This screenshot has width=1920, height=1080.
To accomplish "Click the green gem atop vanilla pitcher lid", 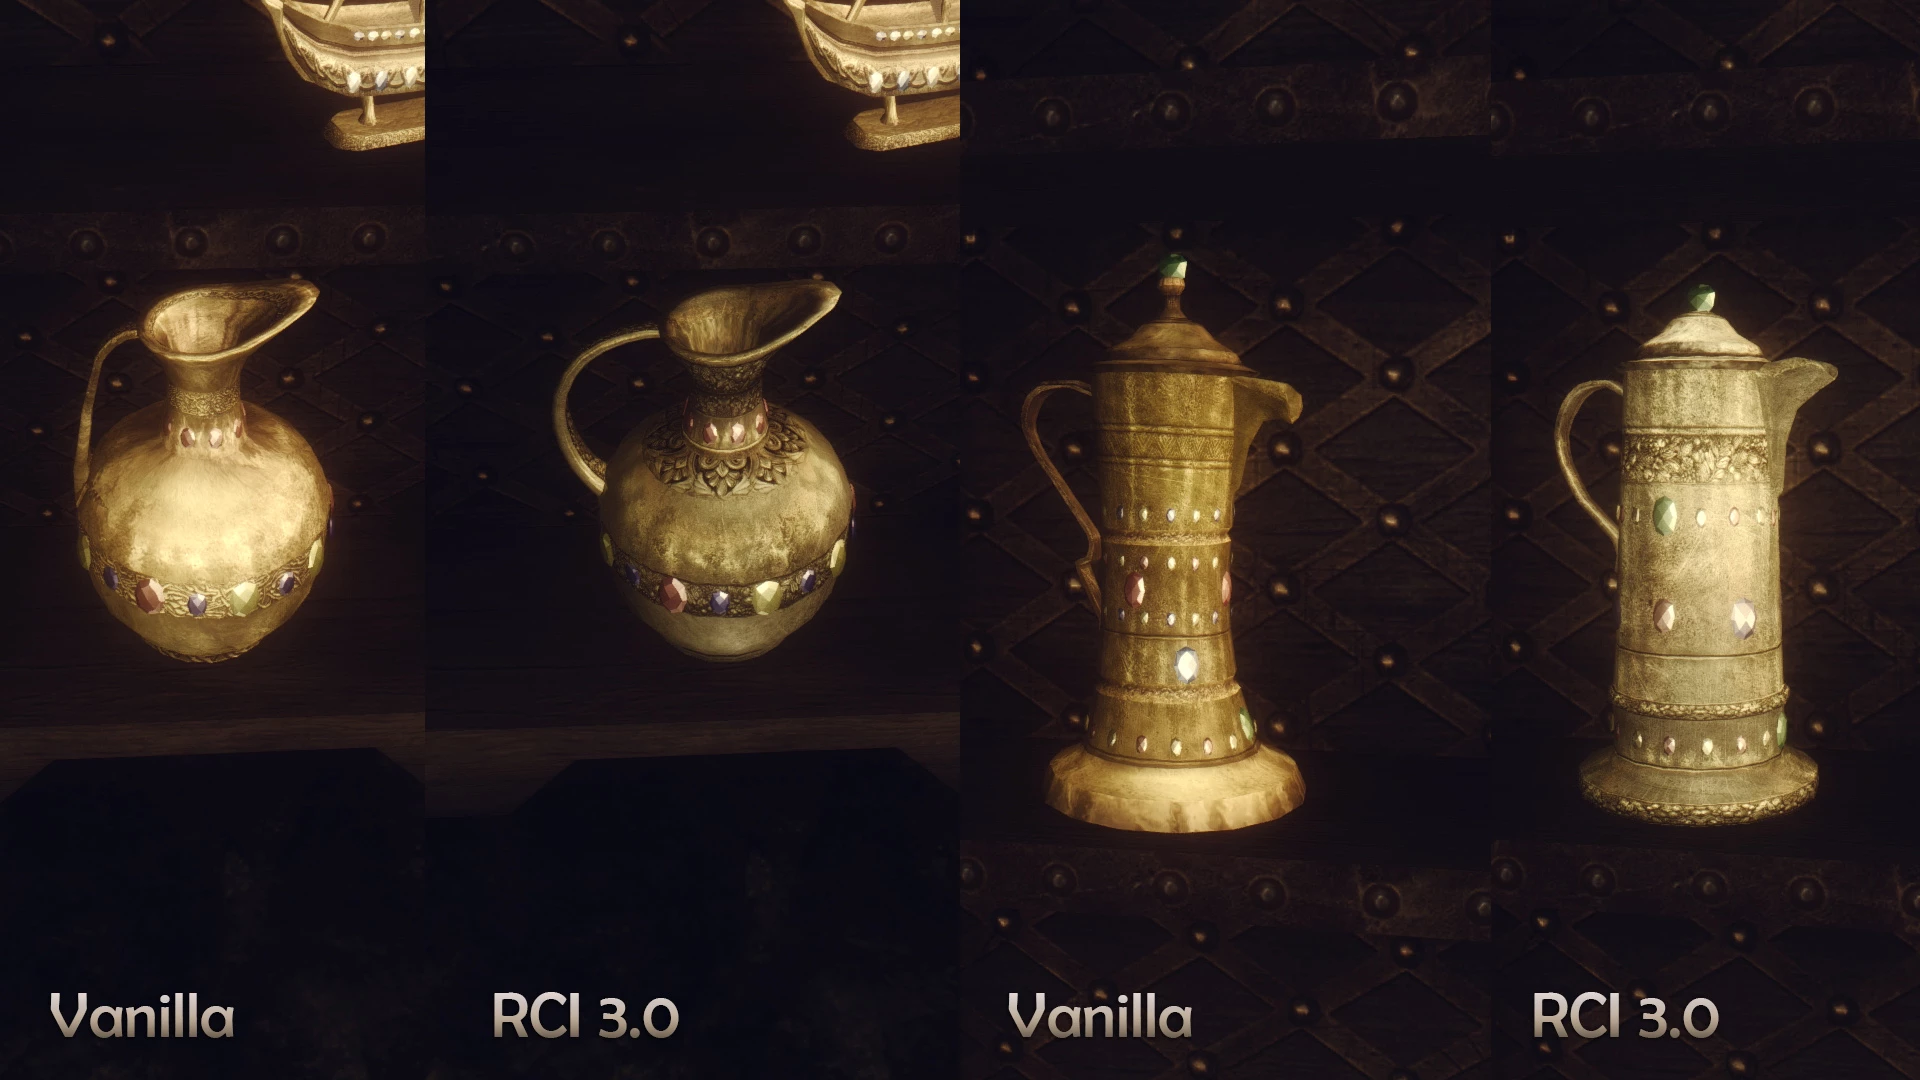I will click(1173, 267).
